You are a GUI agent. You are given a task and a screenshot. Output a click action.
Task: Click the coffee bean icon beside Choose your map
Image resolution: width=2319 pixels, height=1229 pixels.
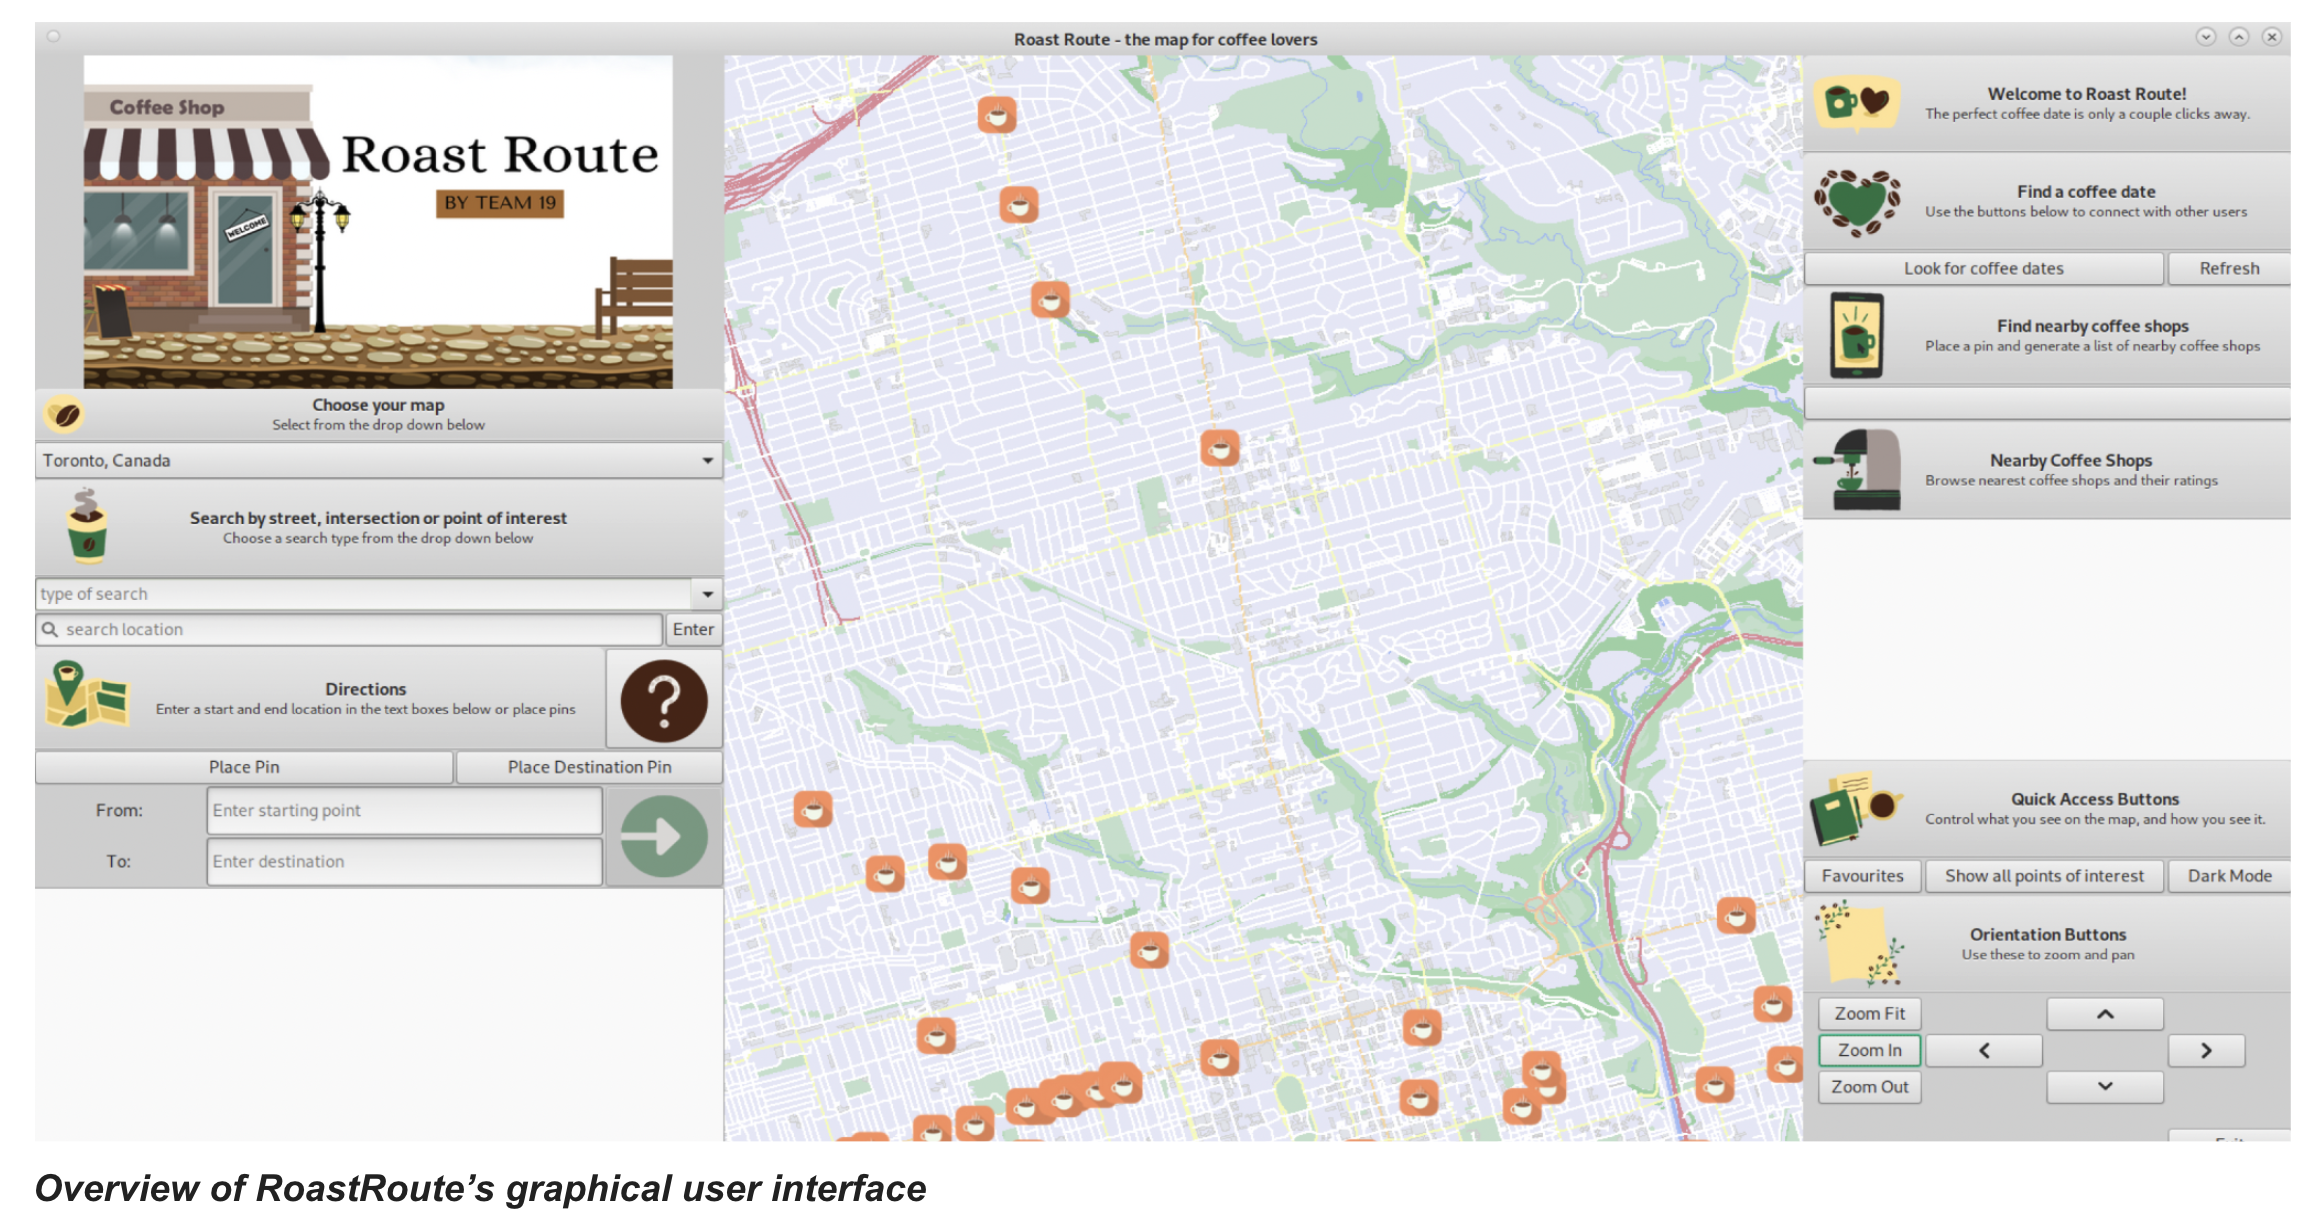click(64, 414)
